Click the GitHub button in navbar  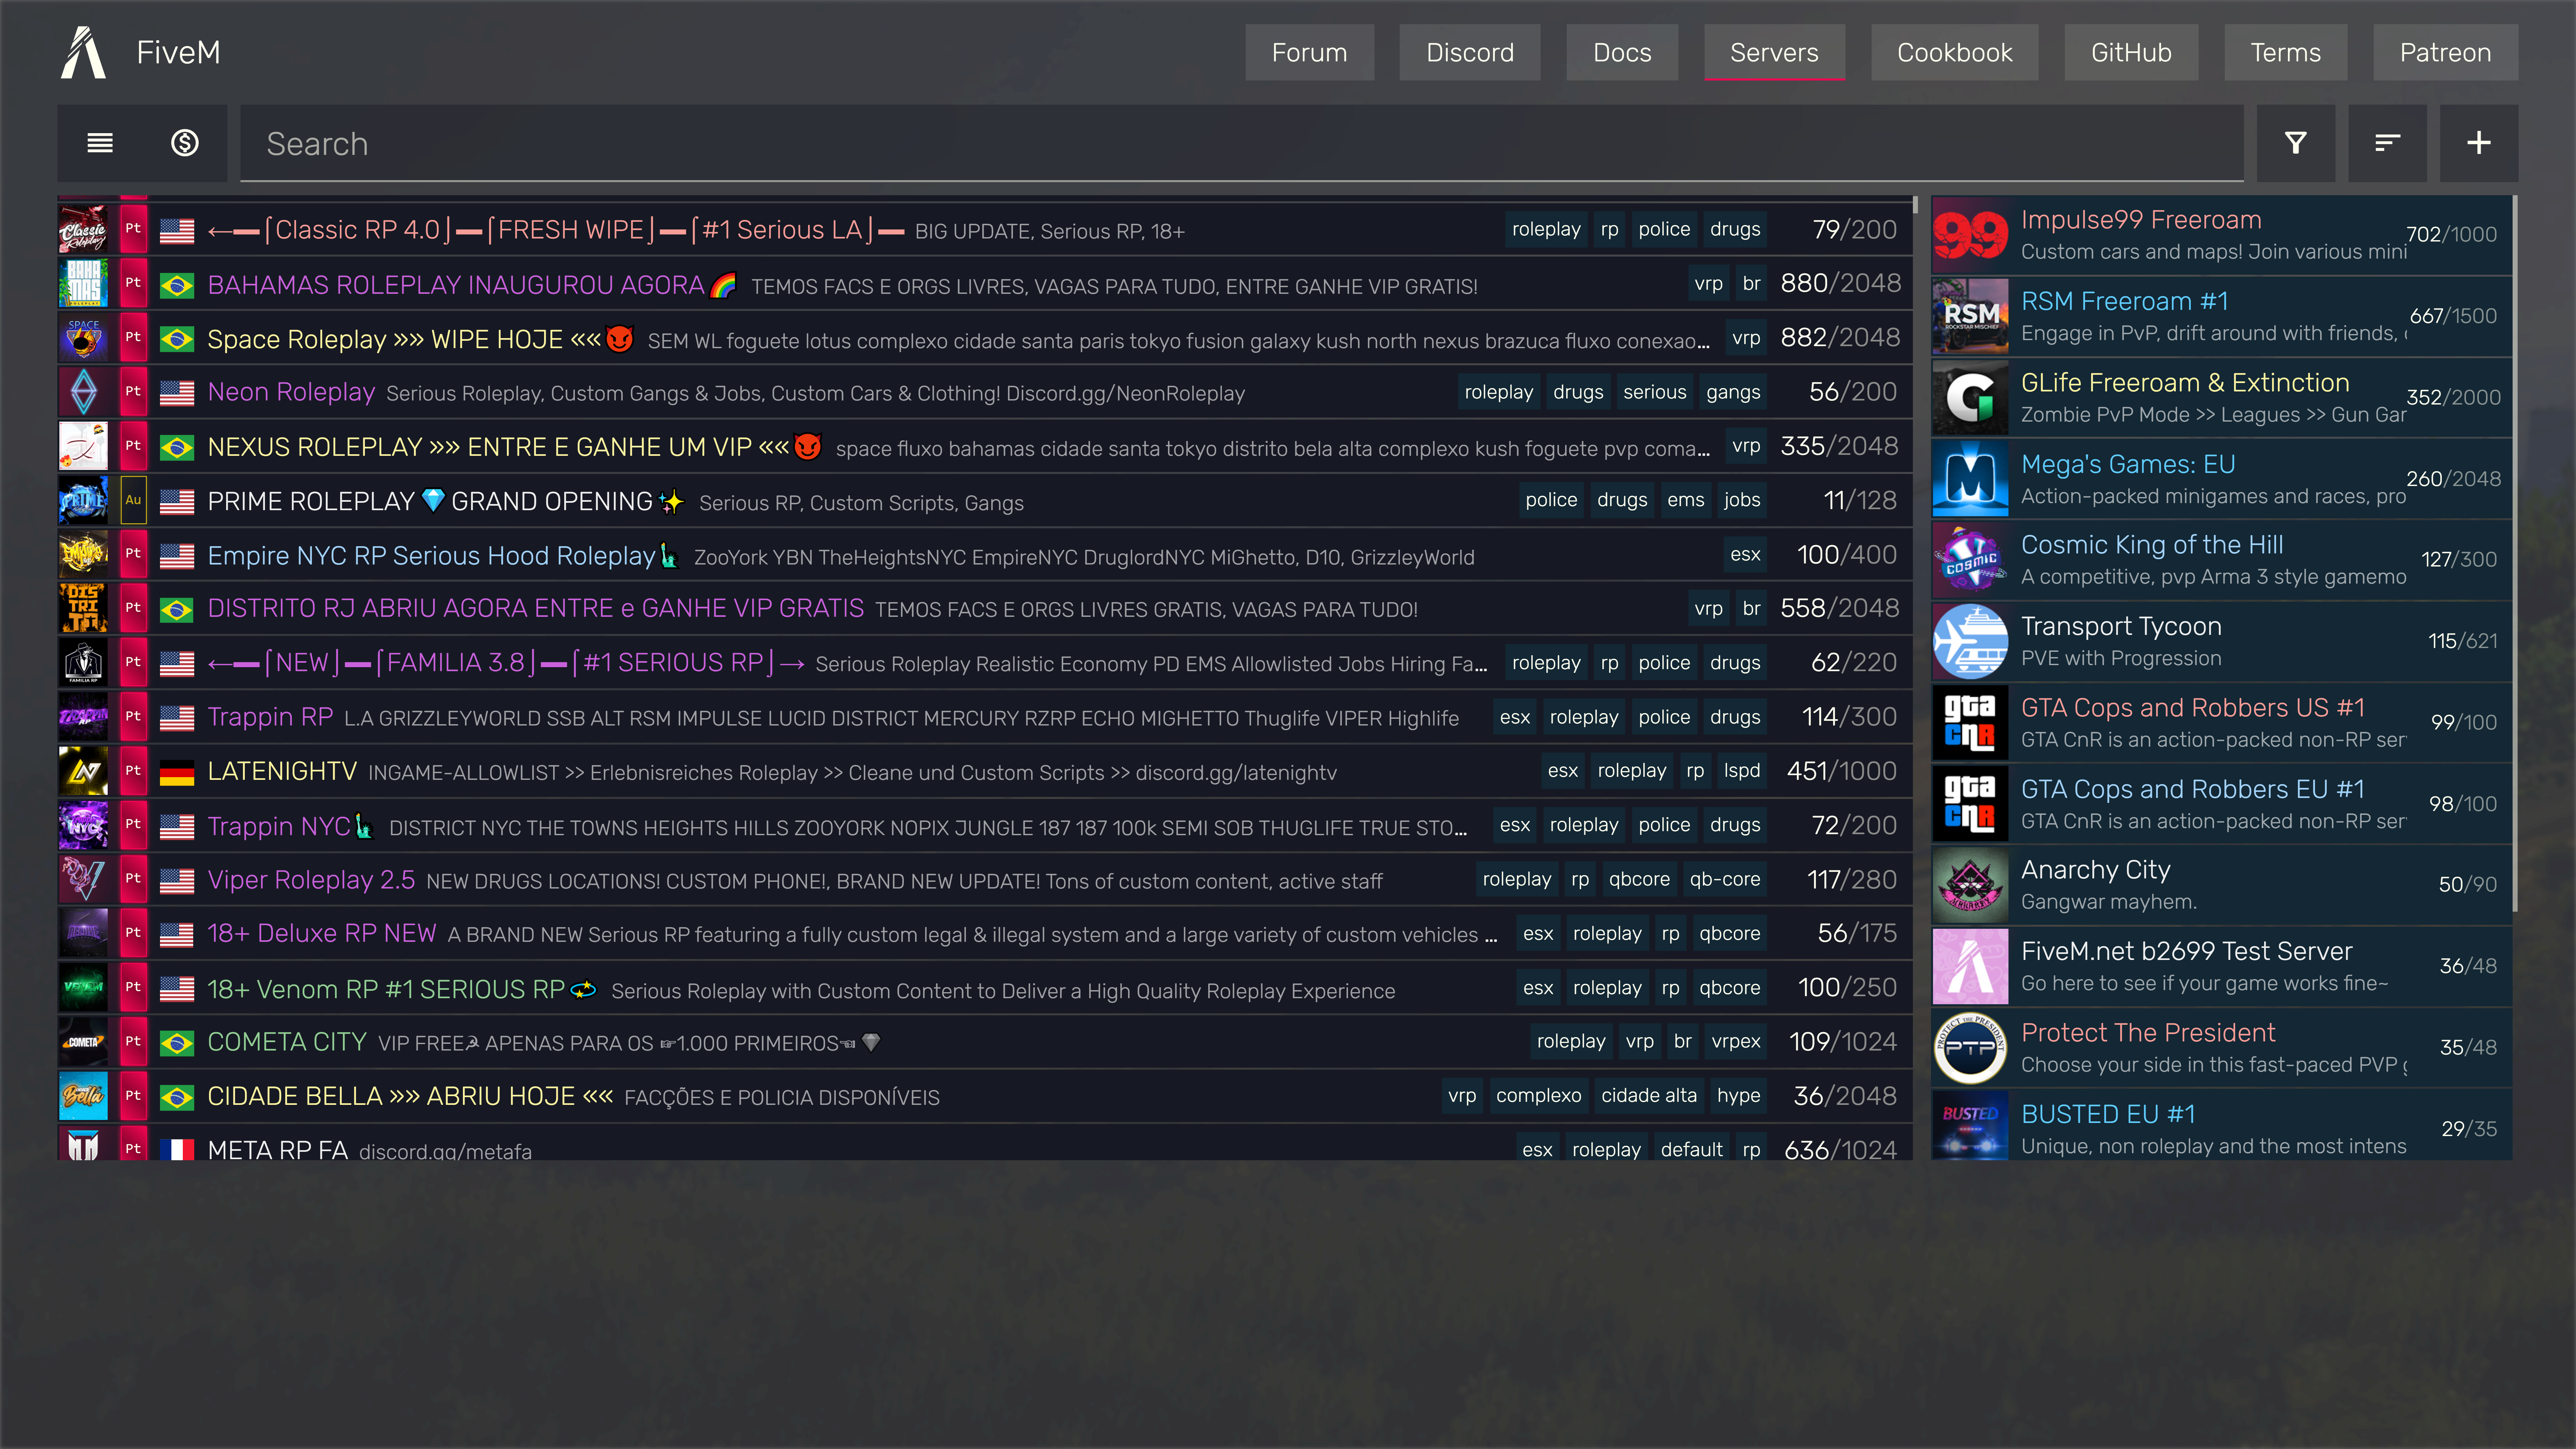click(x=2130, y=51)
